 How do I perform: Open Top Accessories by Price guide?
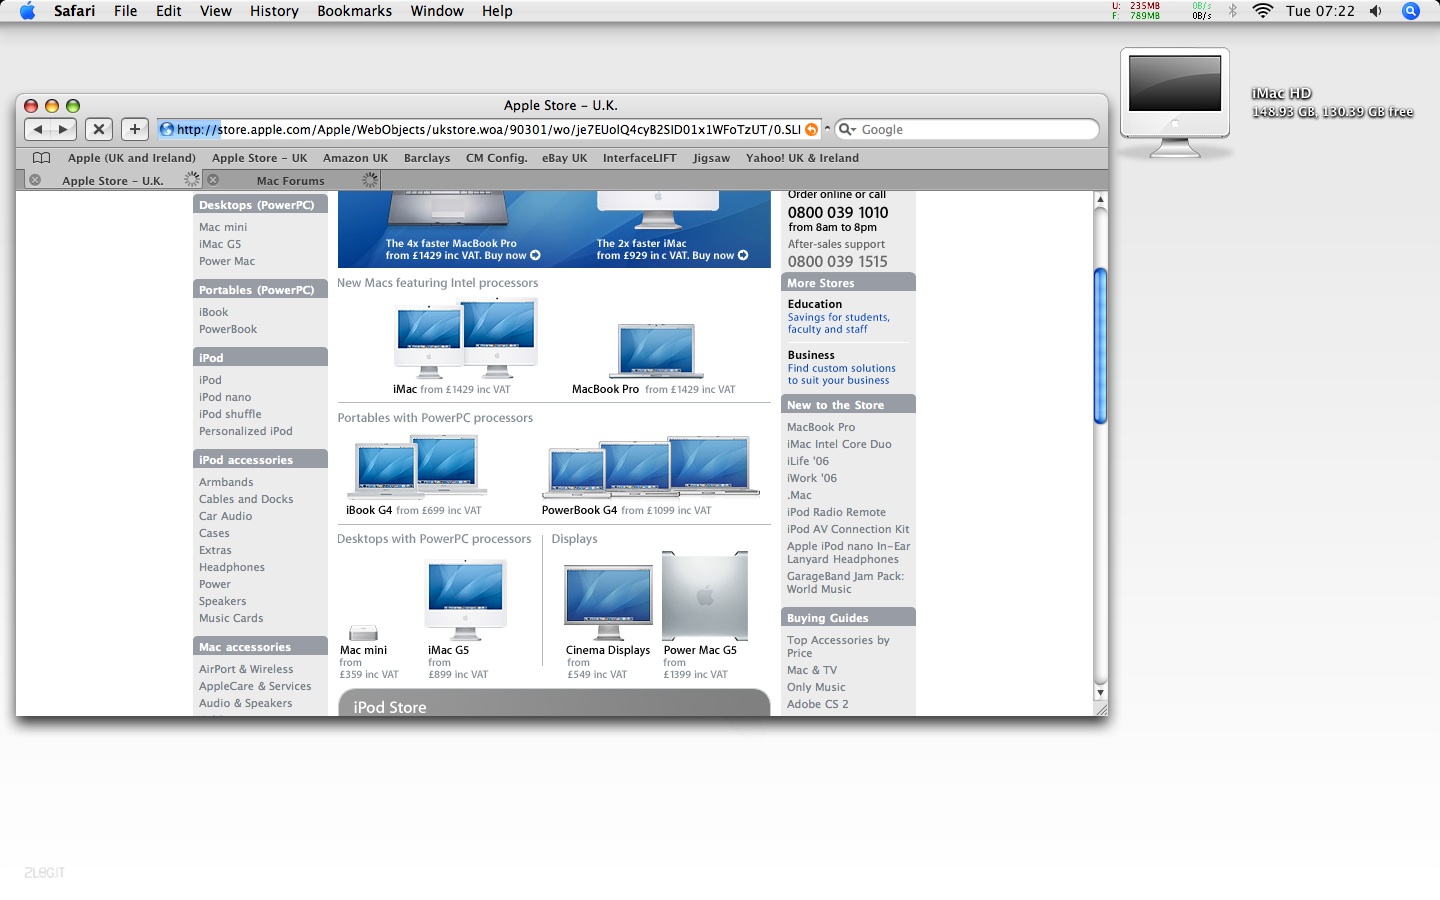tap(838, 646)
